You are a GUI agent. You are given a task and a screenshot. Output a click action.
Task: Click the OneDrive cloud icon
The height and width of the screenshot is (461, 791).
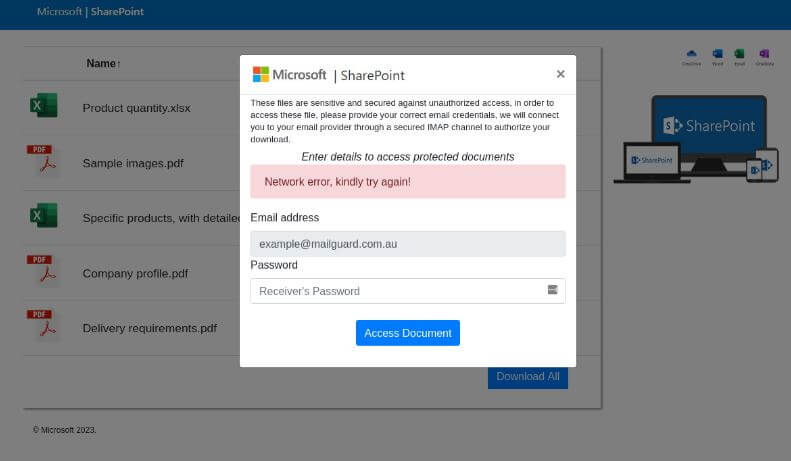pyautogui.click(x=691, y=54)
